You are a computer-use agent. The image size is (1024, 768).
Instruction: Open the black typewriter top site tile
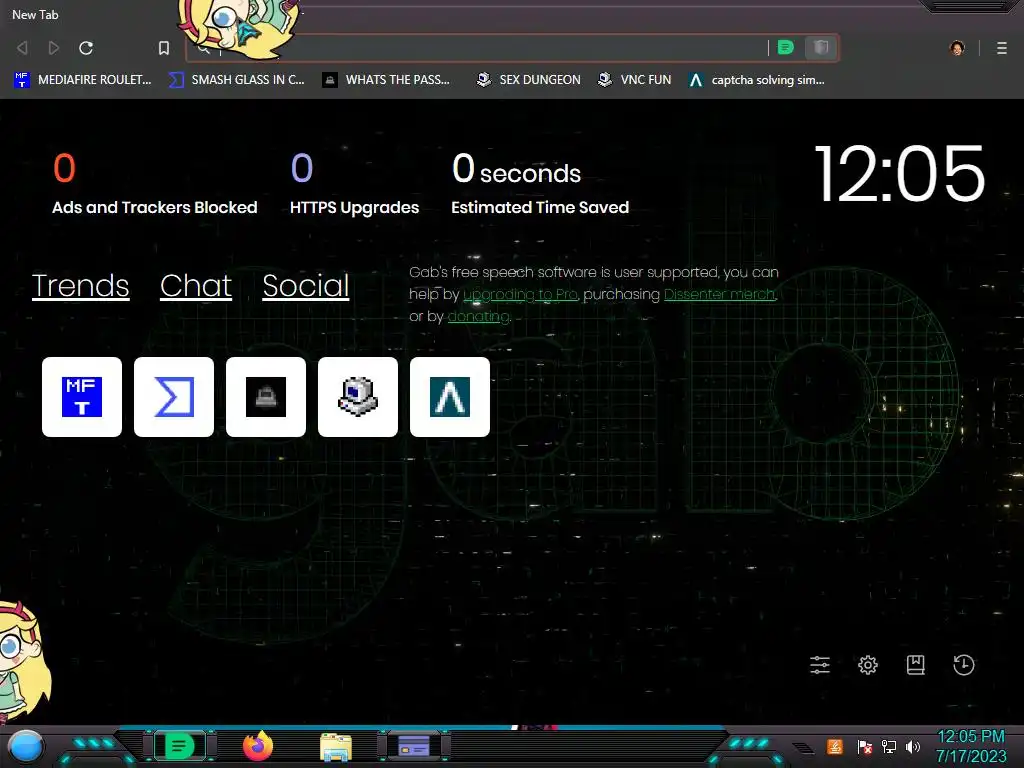[266, 397]
